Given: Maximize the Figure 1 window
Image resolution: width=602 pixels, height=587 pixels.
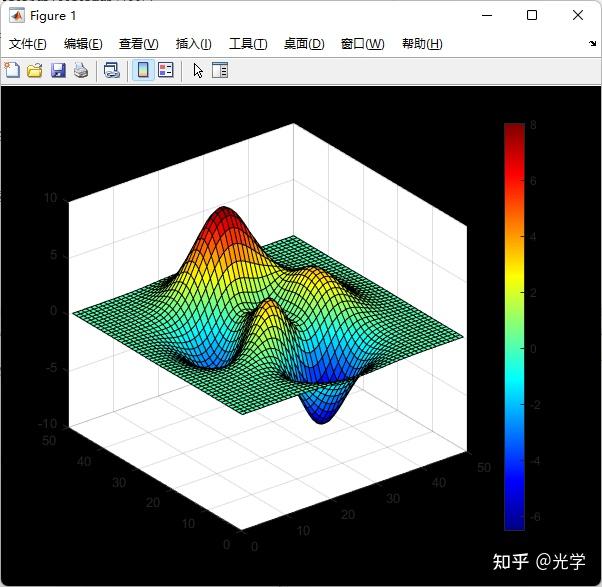Looking at the screenshot, I should click(532, 15).
